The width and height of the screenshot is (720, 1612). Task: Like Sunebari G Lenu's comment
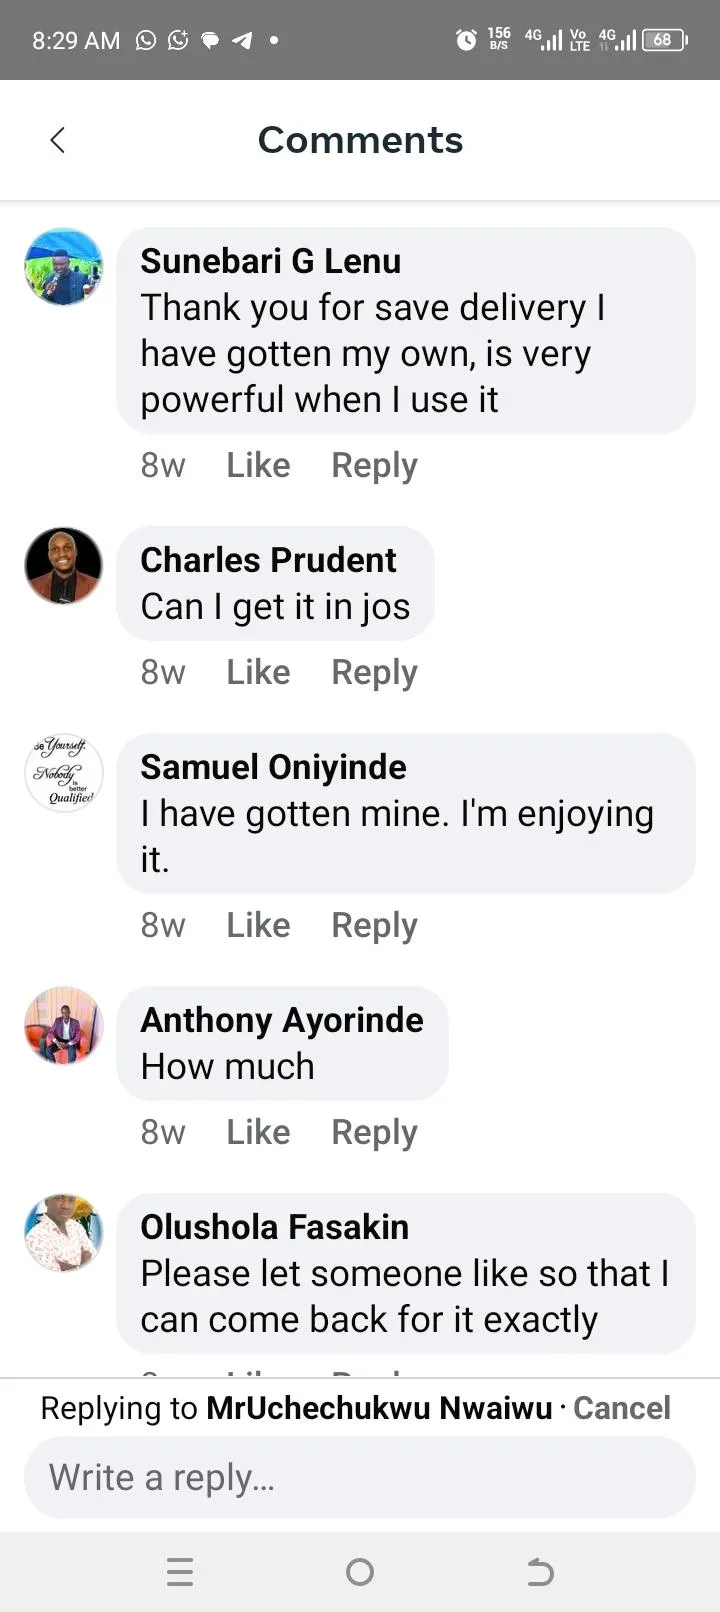point(258,465)
